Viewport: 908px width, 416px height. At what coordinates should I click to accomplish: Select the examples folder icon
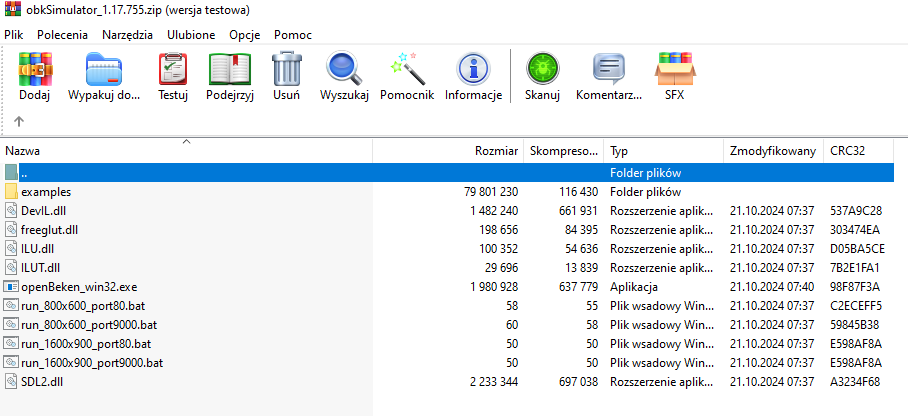pyautogui.click(x=11, y=191)
